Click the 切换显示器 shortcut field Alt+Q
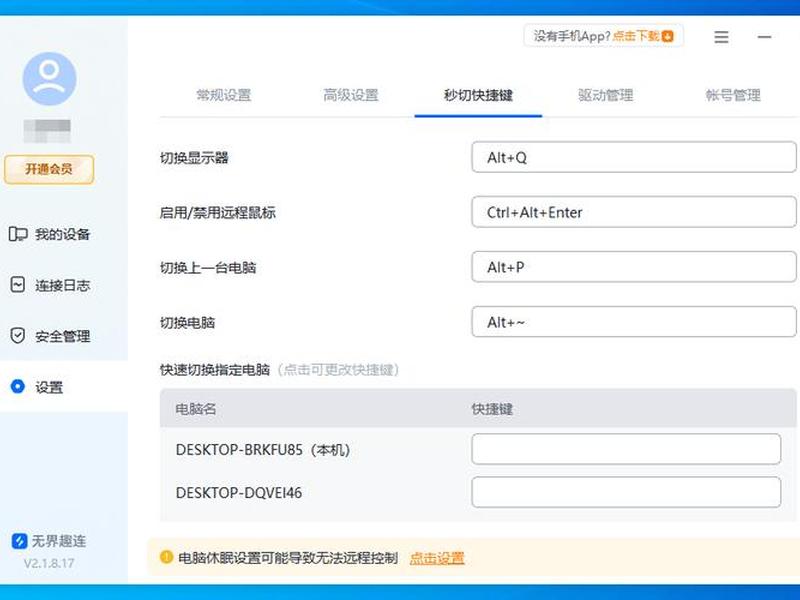The height and width of the screenshot is (600, 800). (634, 157)
